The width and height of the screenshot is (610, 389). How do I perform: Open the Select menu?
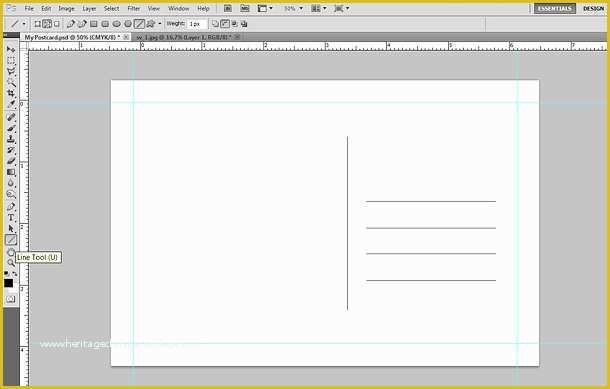tap(112, 8)
